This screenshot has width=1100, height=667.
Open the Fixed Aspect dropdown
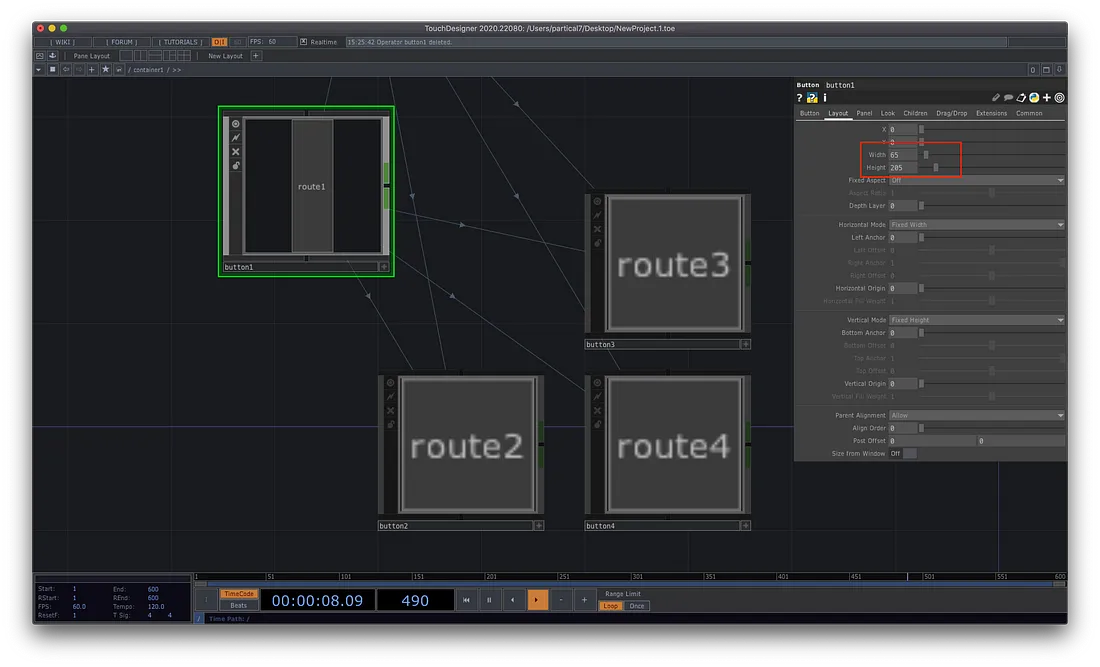[x=976, y=180]
